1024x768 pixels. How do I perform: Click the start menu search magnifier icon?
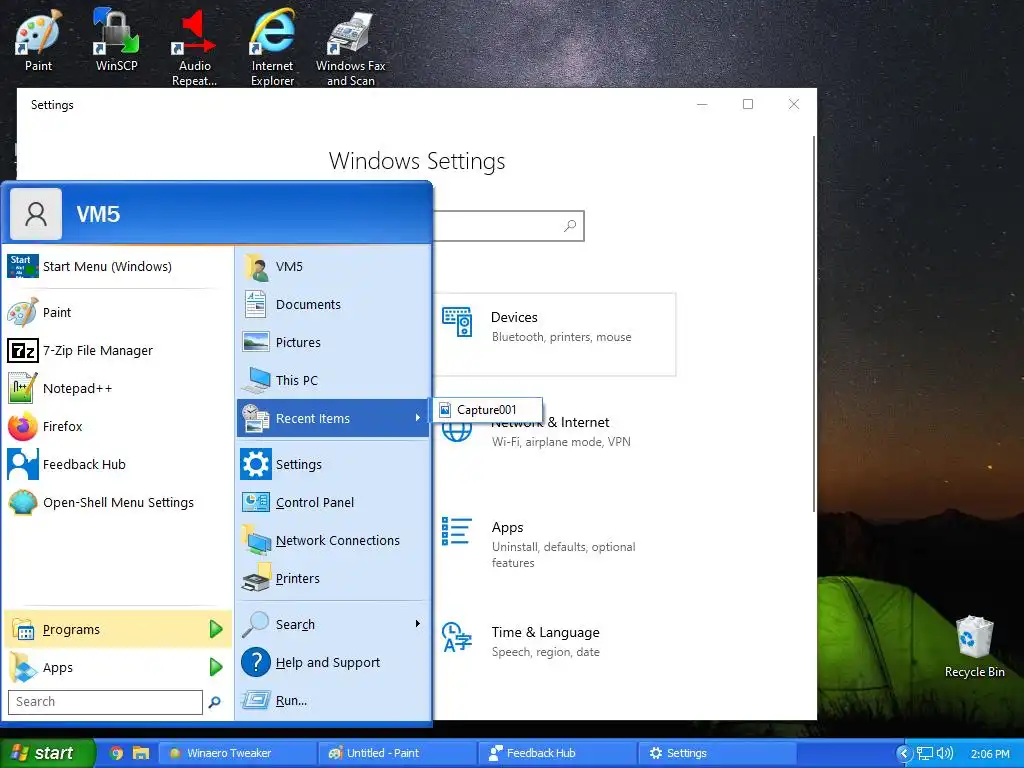click(214, 702)
